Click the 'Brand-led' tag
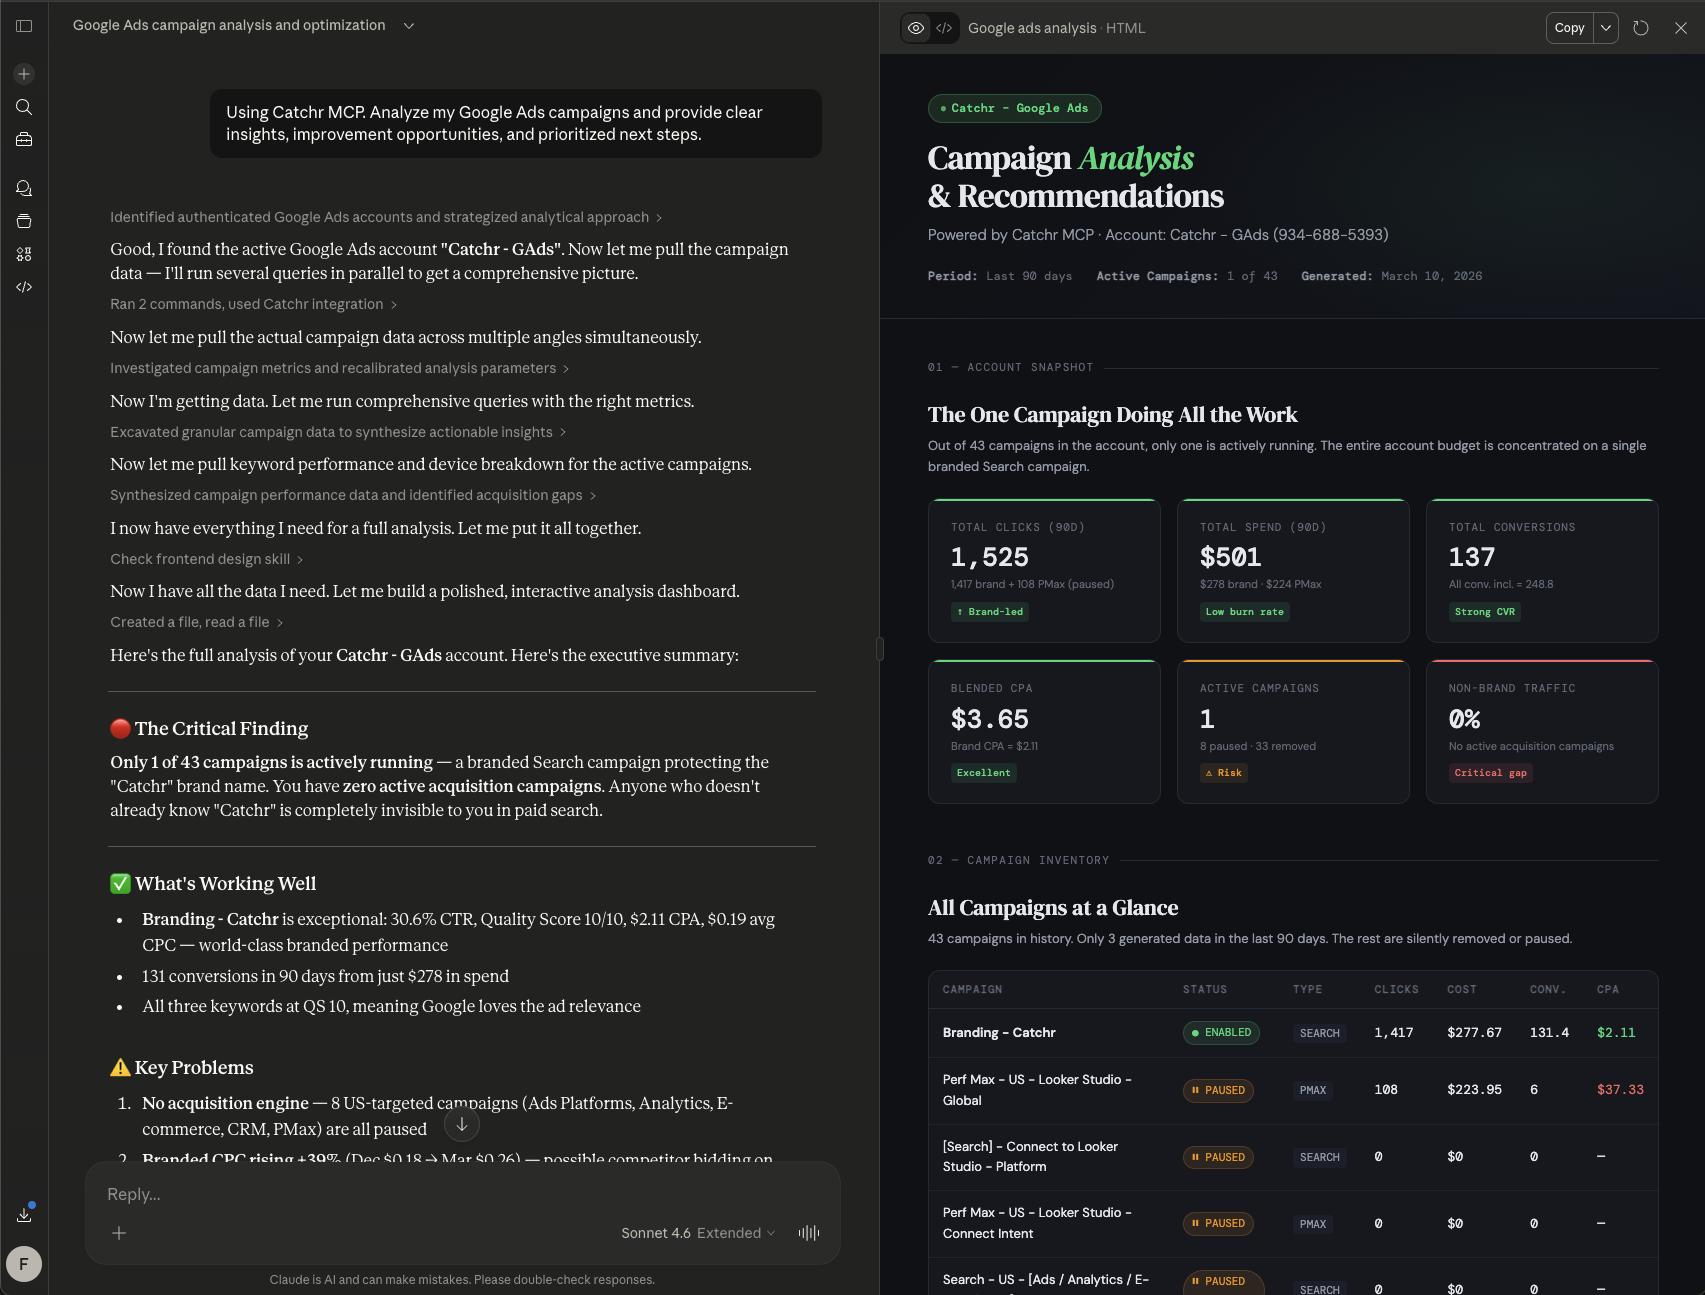 [x=990, y=612]
